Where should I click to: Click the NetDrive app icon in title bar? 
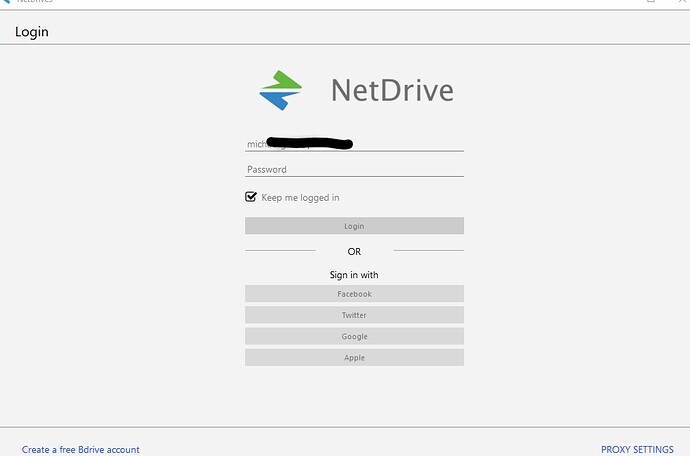(x=6, y=1)
